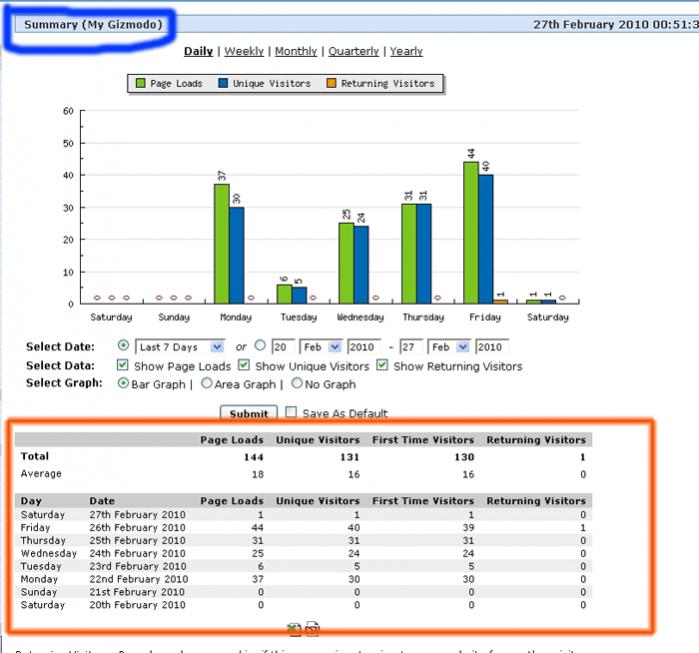699x653 pixels.
Task: Open the end month Feb dropdown
Action: point(449,347)
